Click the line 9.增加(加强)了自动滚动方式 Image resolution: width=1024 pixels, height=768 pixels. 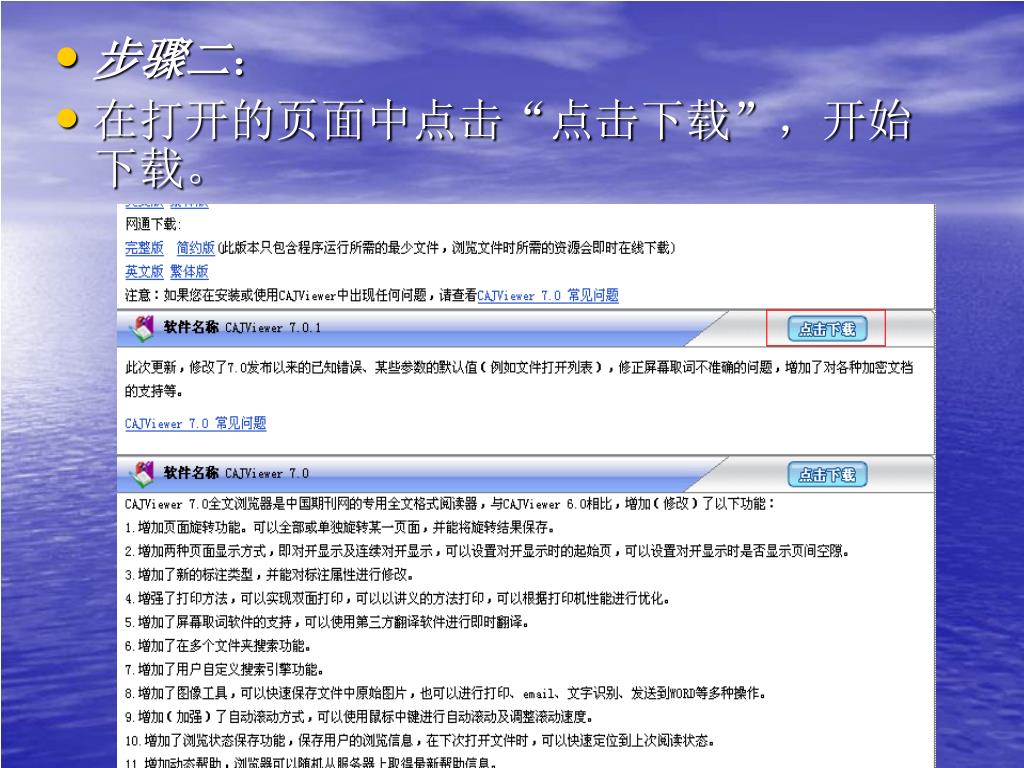[359, 716]
